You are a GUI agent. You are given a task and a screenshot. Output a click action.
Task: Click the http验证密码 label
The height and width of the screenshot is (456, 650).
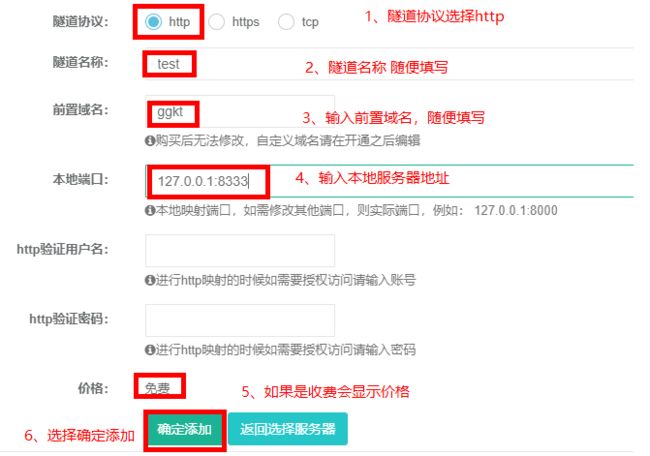pos(69,319)
